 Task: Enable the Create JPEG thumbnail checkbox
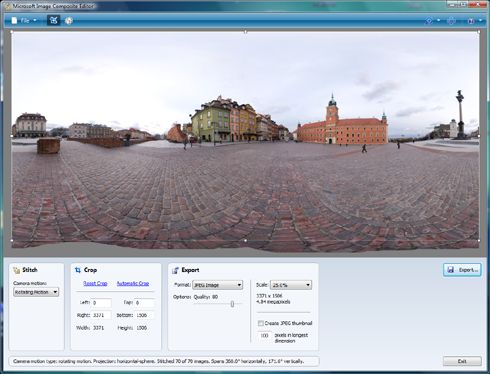pyautogui.click(x=261, y=323)
